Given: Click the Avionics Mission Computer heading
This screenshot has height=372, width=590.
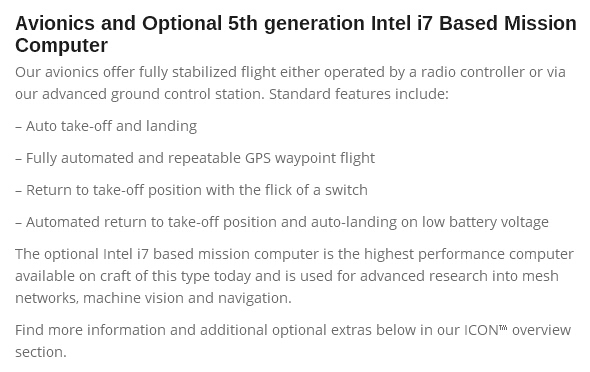Looking at the screenshot, I should 296,34.
